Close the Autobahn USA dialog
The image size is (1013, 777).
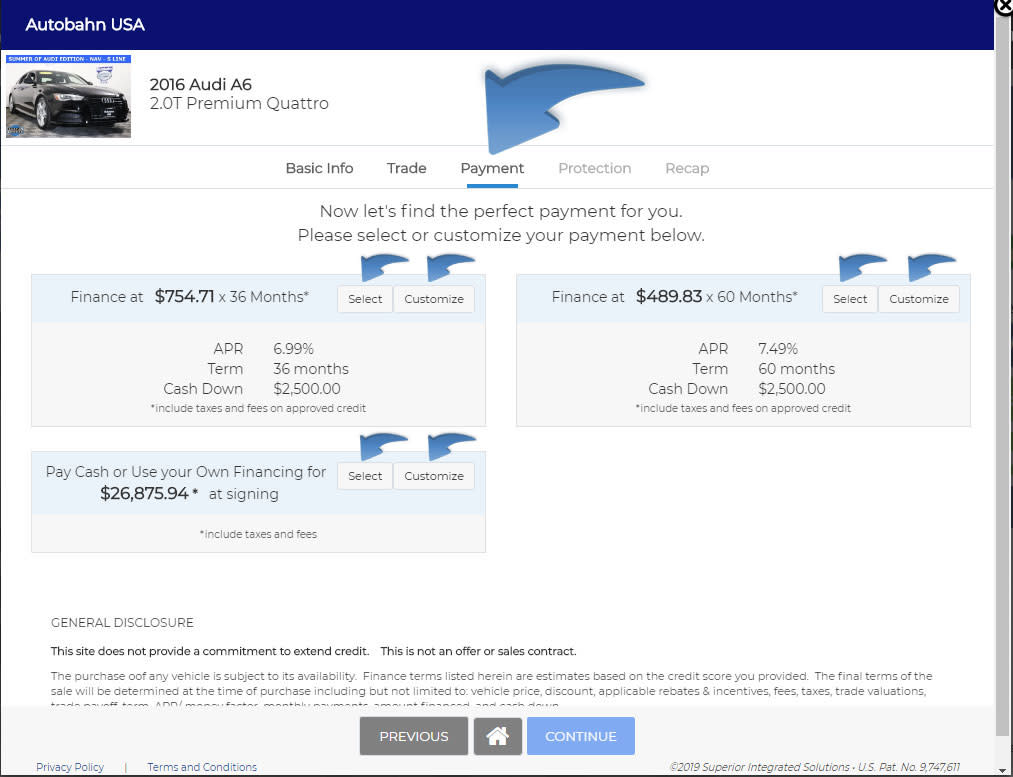pyautogui.click(x=1004, y=5)
